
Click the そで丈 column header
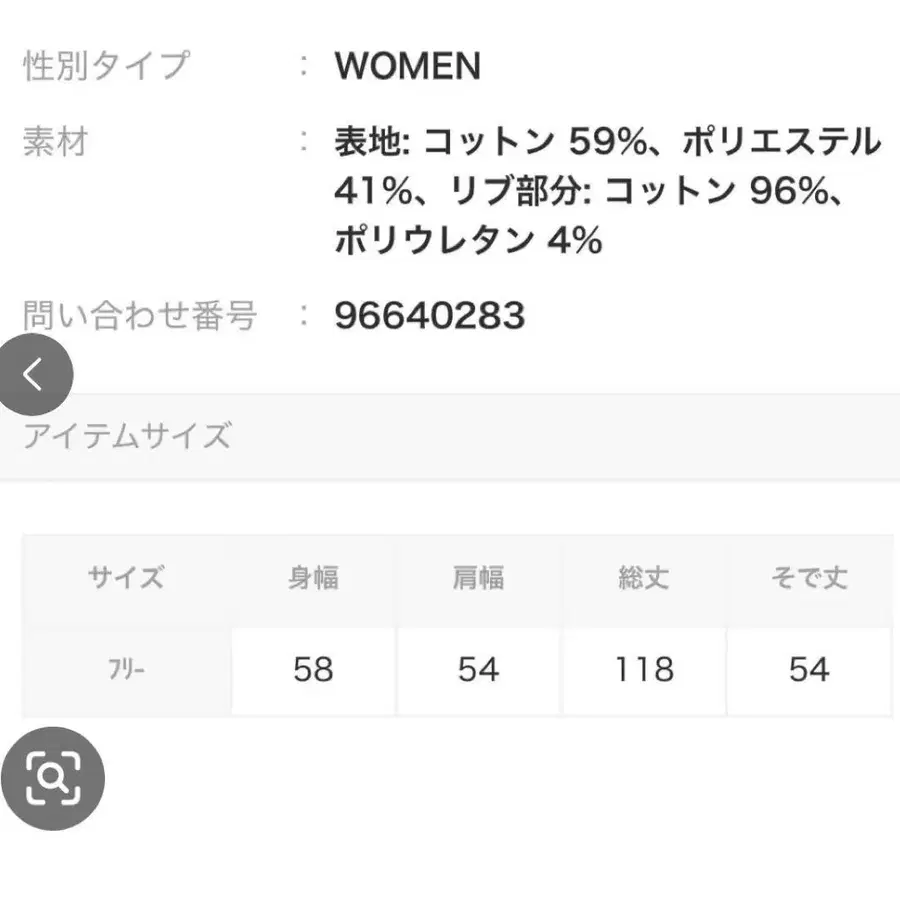tap(811, 577)
